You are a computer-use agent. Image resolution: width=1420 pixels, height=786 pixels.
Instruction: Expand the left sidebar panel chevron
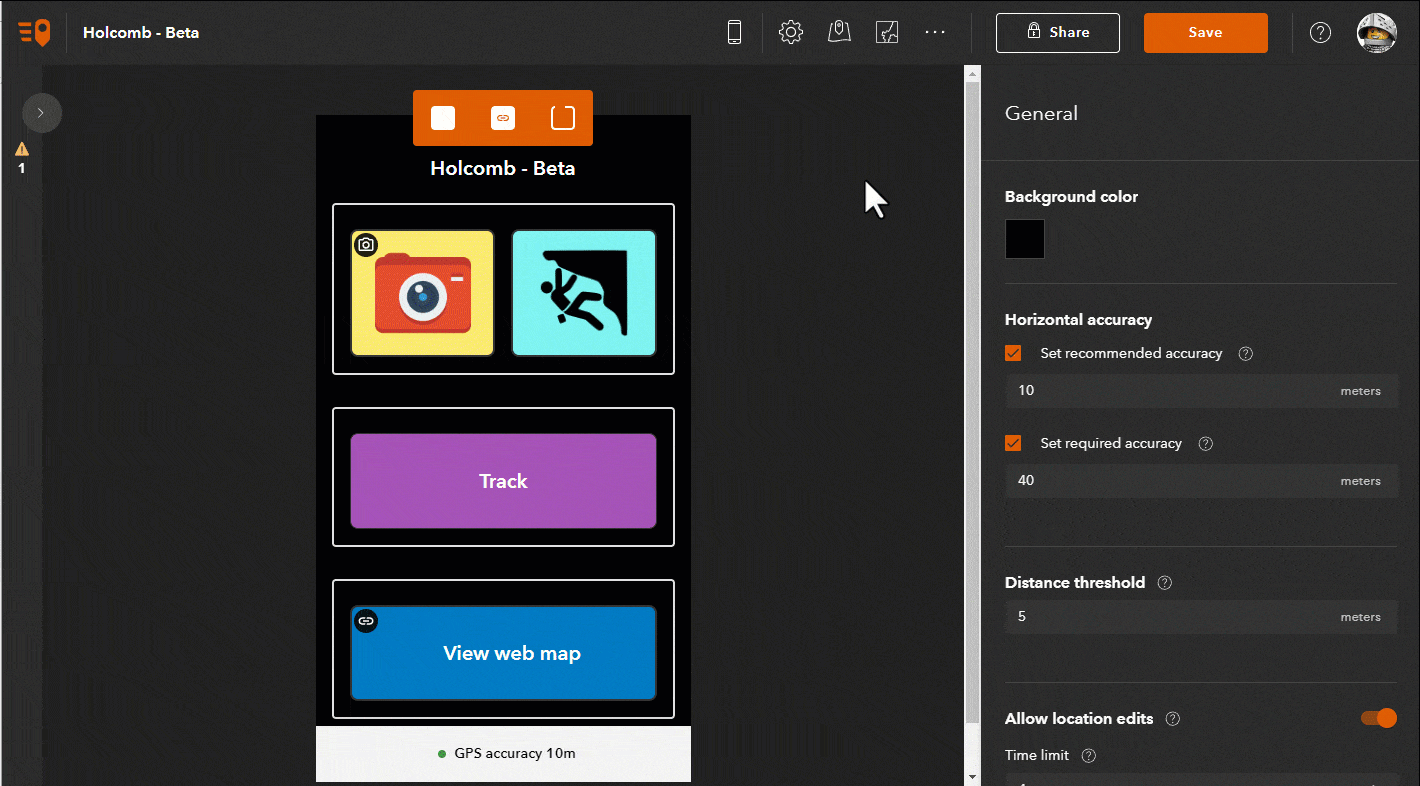pos(42,113)
